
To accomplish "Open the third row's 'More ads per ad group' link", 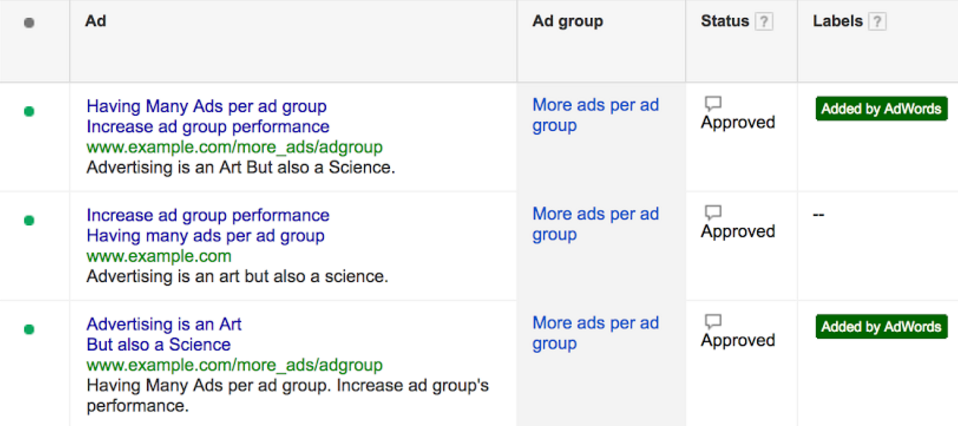I will coord(596,332).
